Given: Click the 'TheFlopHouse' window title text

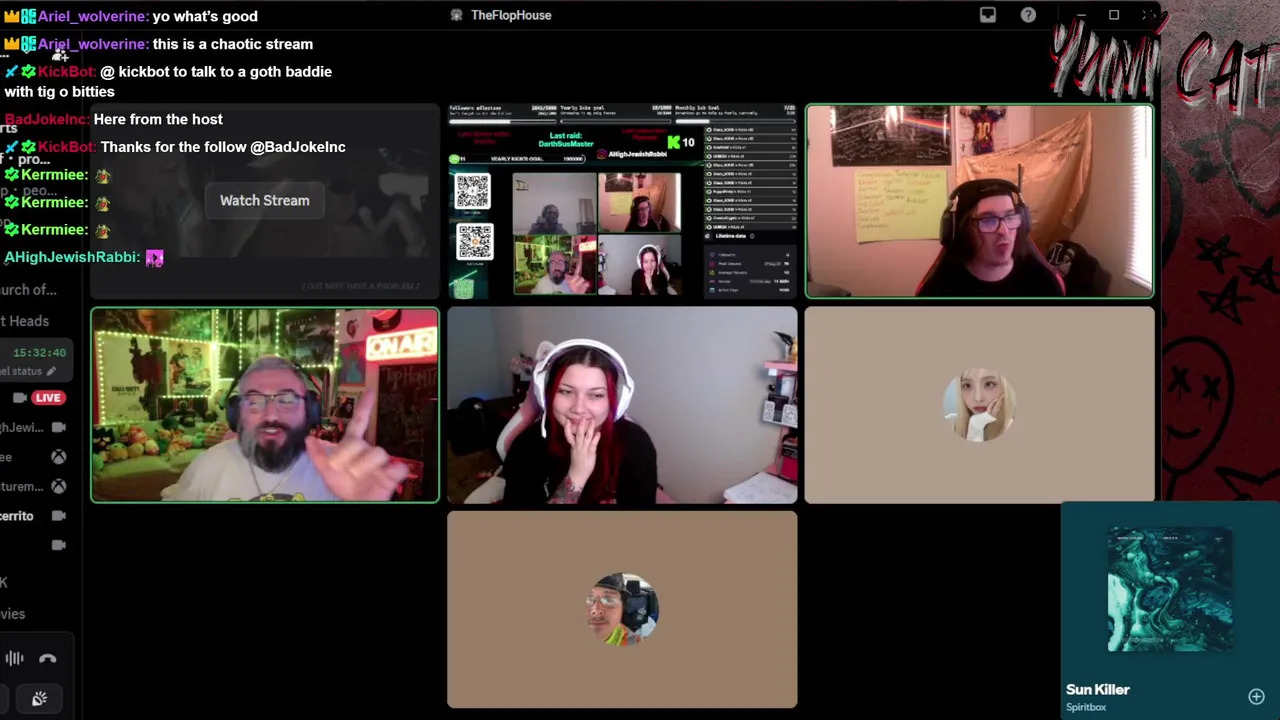Looking at the screenshot, I should coord(511,15).
